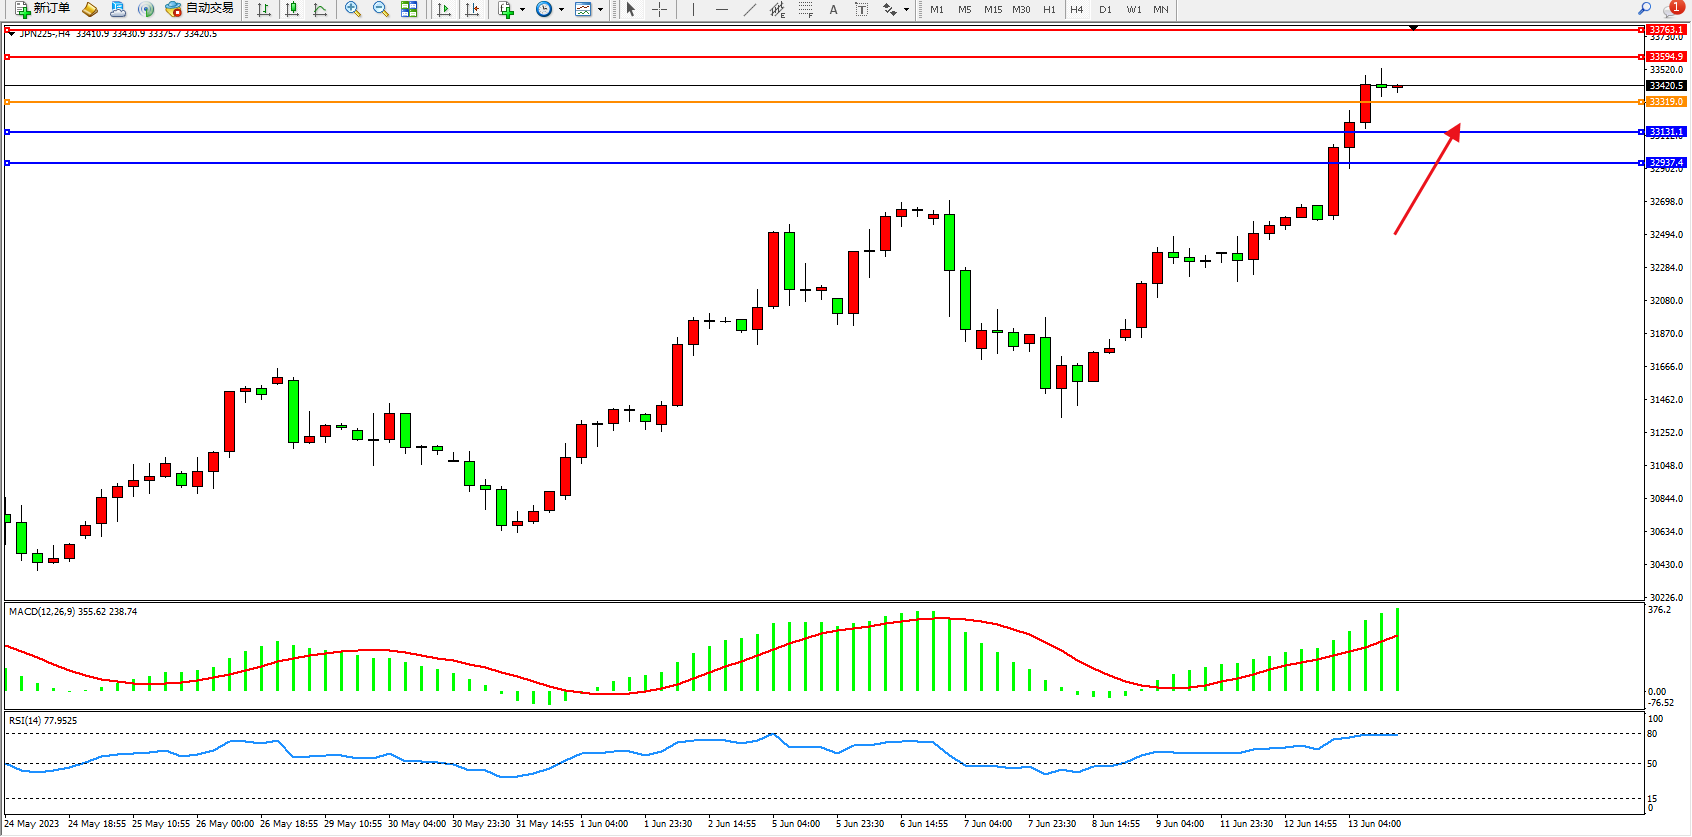This screenshot has width=1692, height=837.
Task: Toggle chart shift from right edge
Action: 472,9
